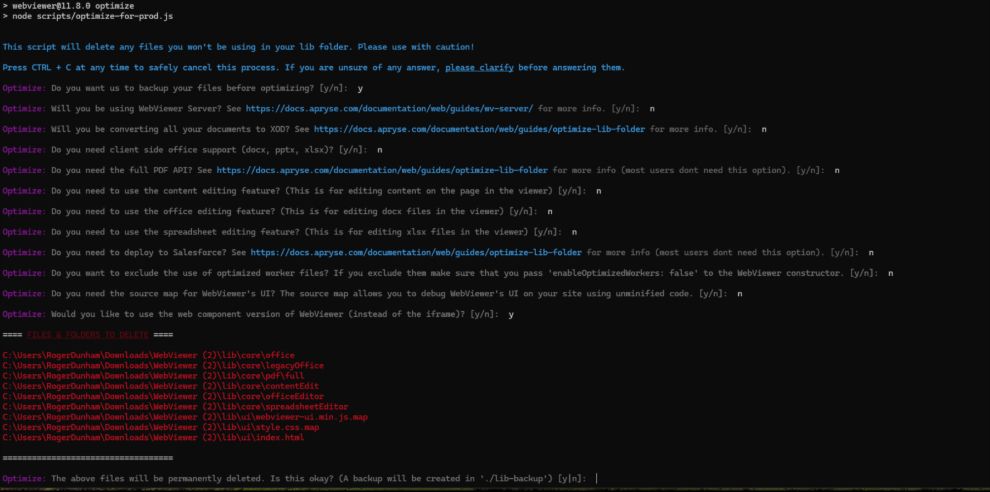990x492 pixels.
Task: Click the 'This script will delete any files' warning
Action: coord(238,47)
